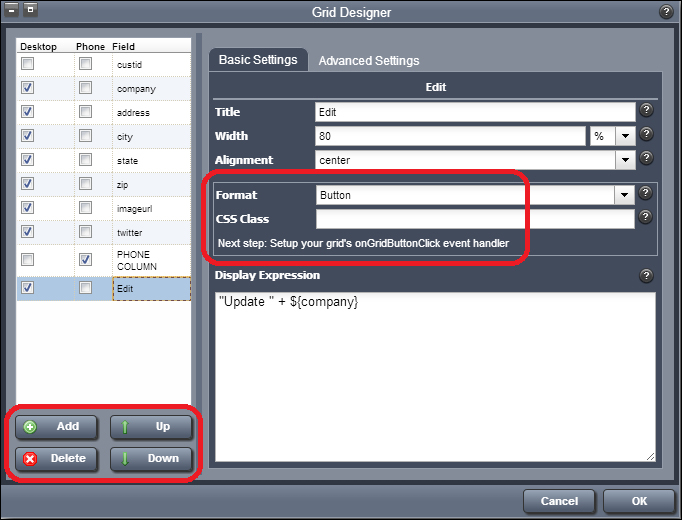The image size is (682, 520).
Task: Click the help icon next to Format
Action: (647, 194)
